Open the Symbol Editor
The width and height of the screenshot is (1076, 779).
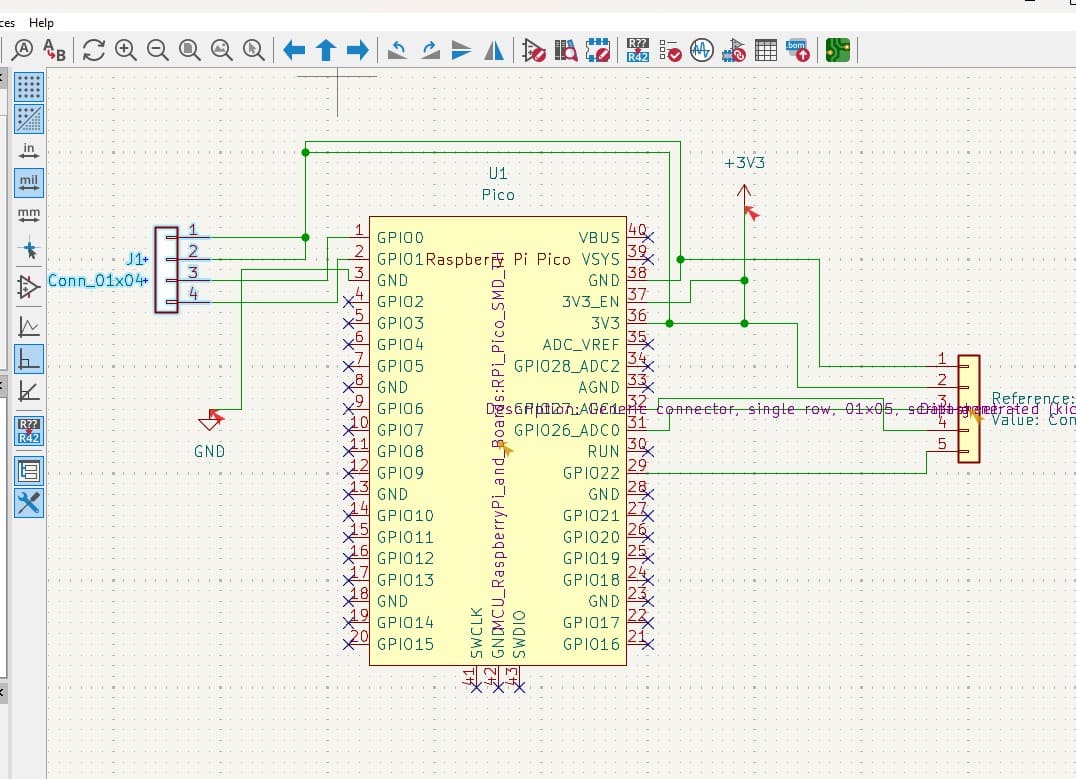tap(534, 50)
